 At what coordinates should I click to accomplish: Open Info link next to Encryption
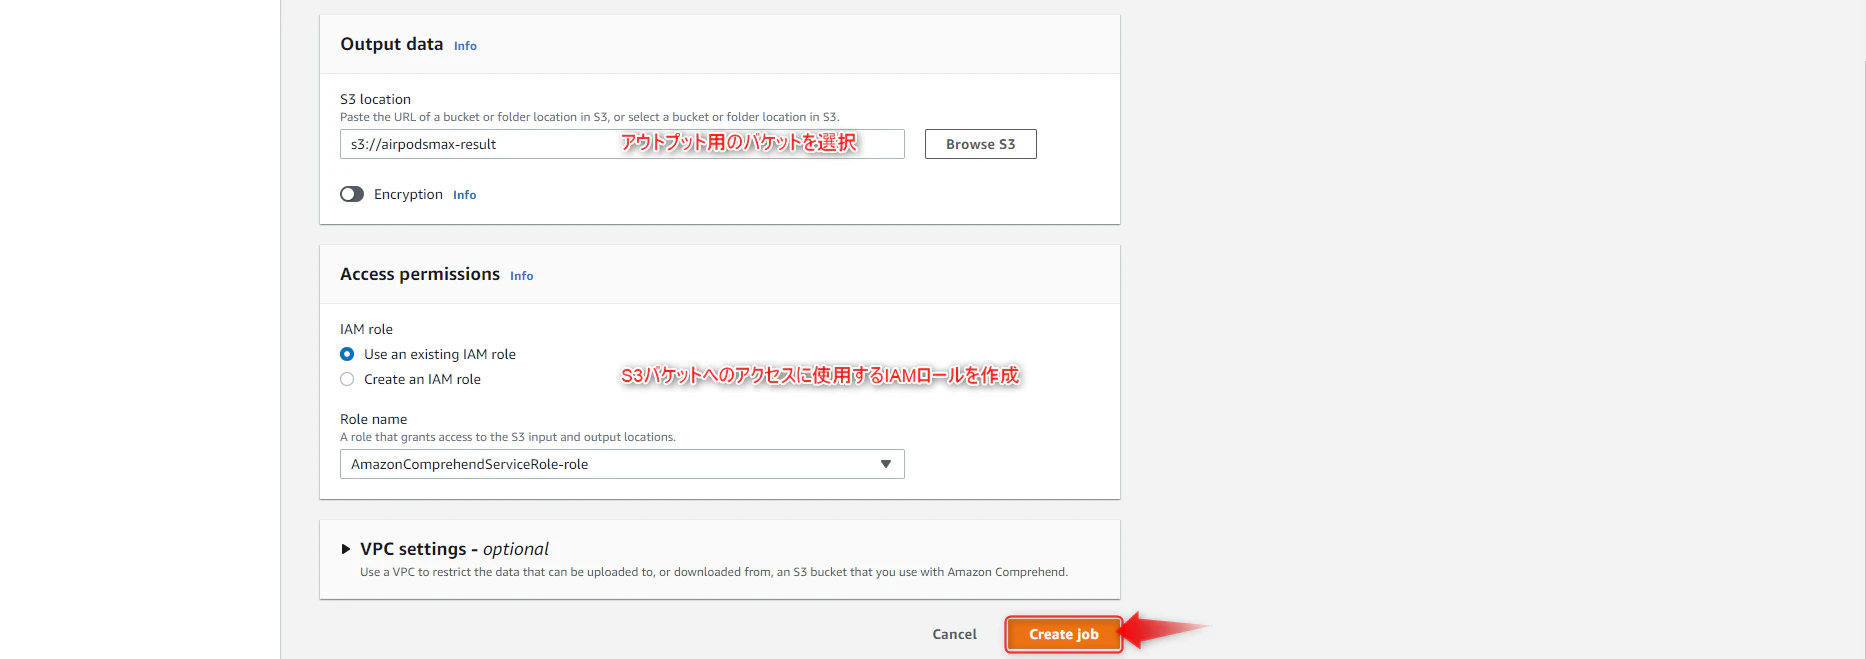tap(464, 195)
